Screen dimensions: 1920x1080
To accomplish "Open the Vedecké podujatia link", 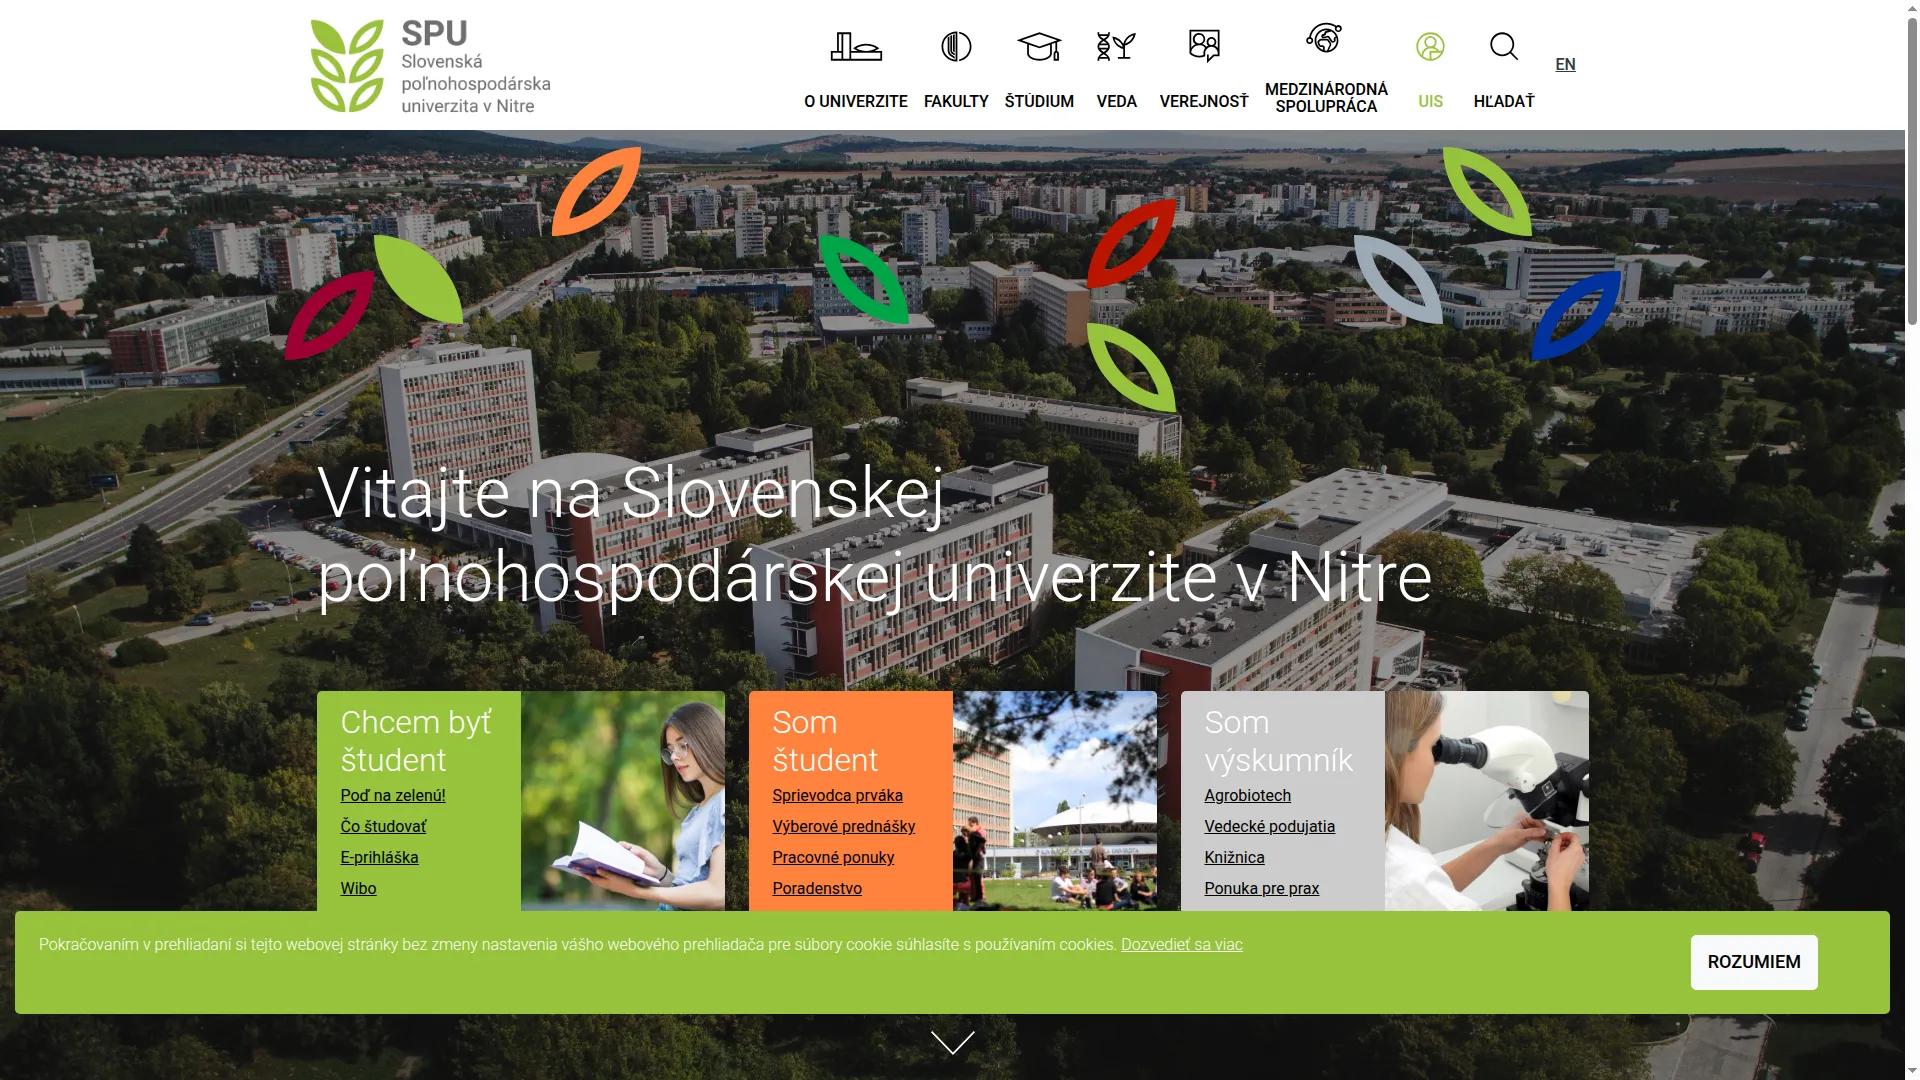I will click(1269, 826).
